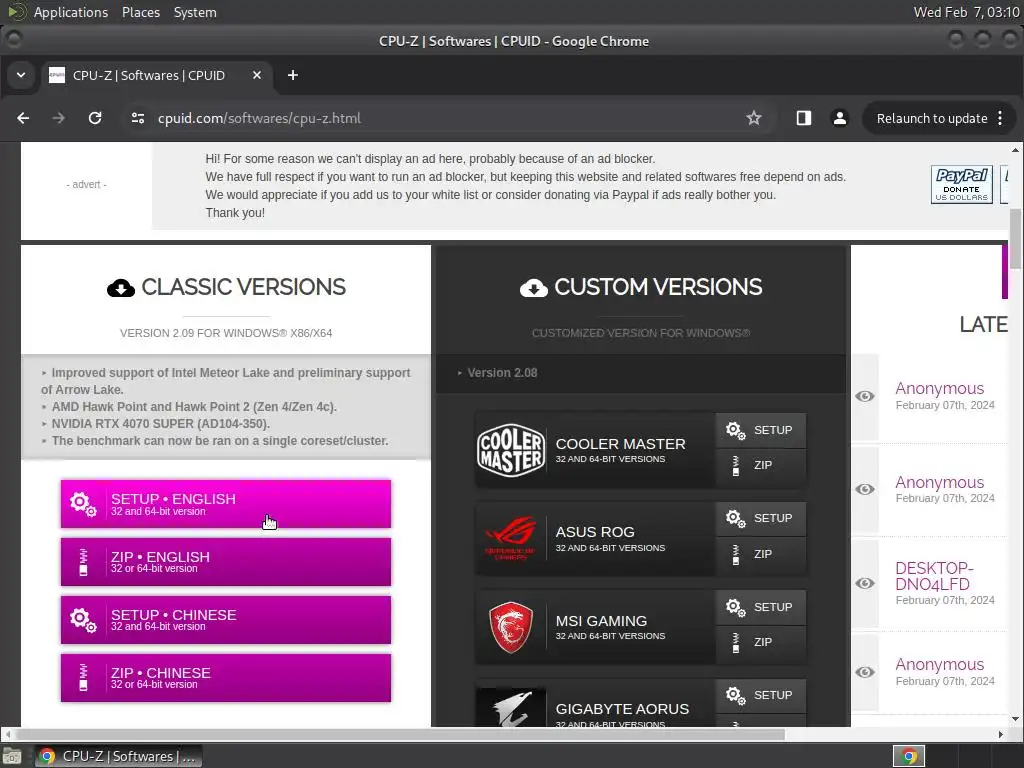Click the show desktop icon in bottom panel
Image resolution: width=1024 pixels, height=768 pixels.
click(12, 756)
